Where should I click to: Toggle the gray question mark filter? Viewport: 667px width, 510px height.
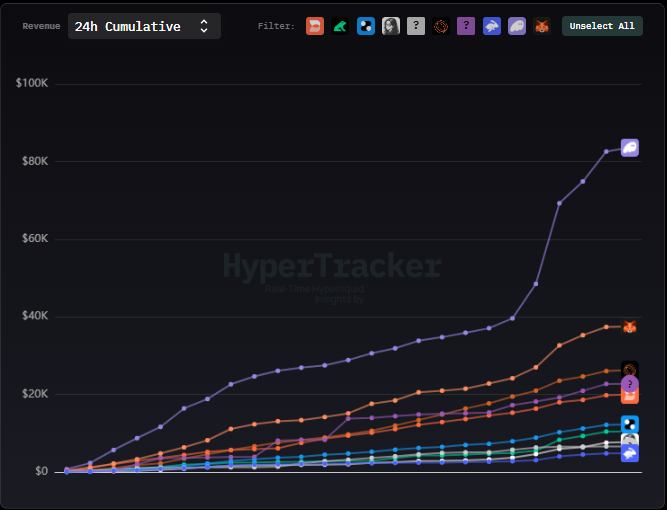pyautogui.click(x=416, y=26)
